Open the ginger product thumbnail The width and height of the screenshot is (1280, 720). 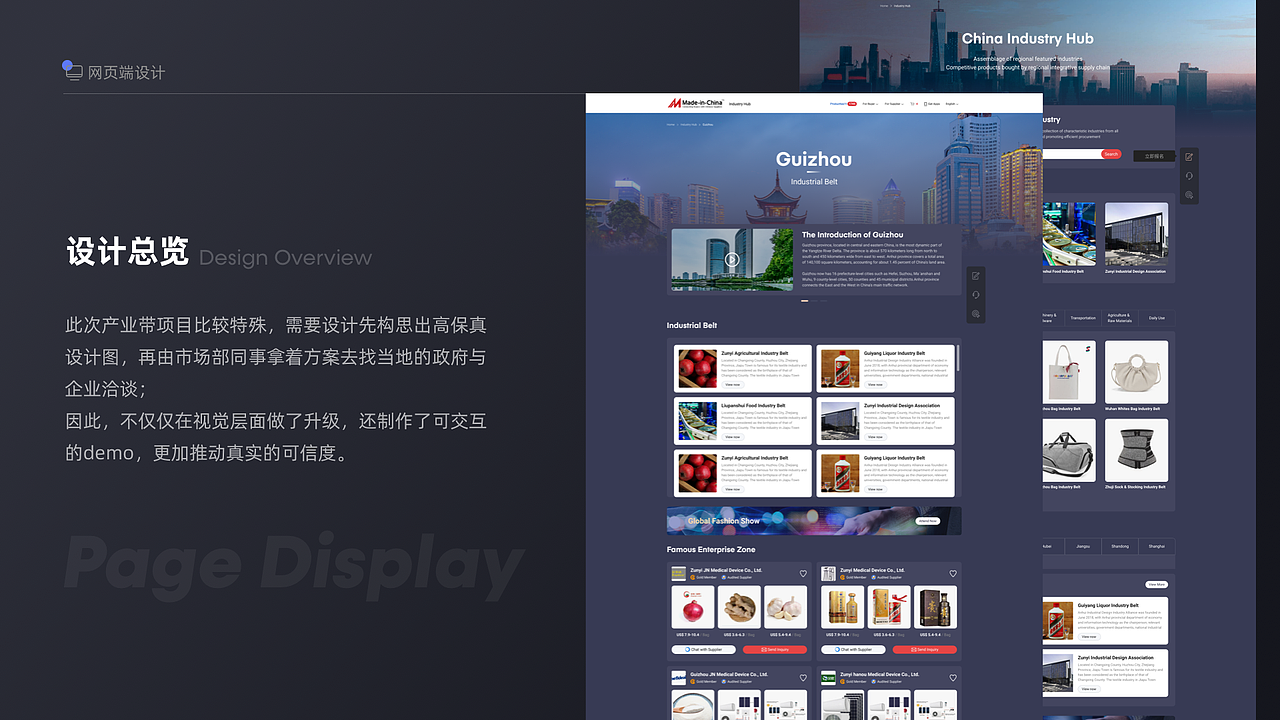tap(739, 607)
